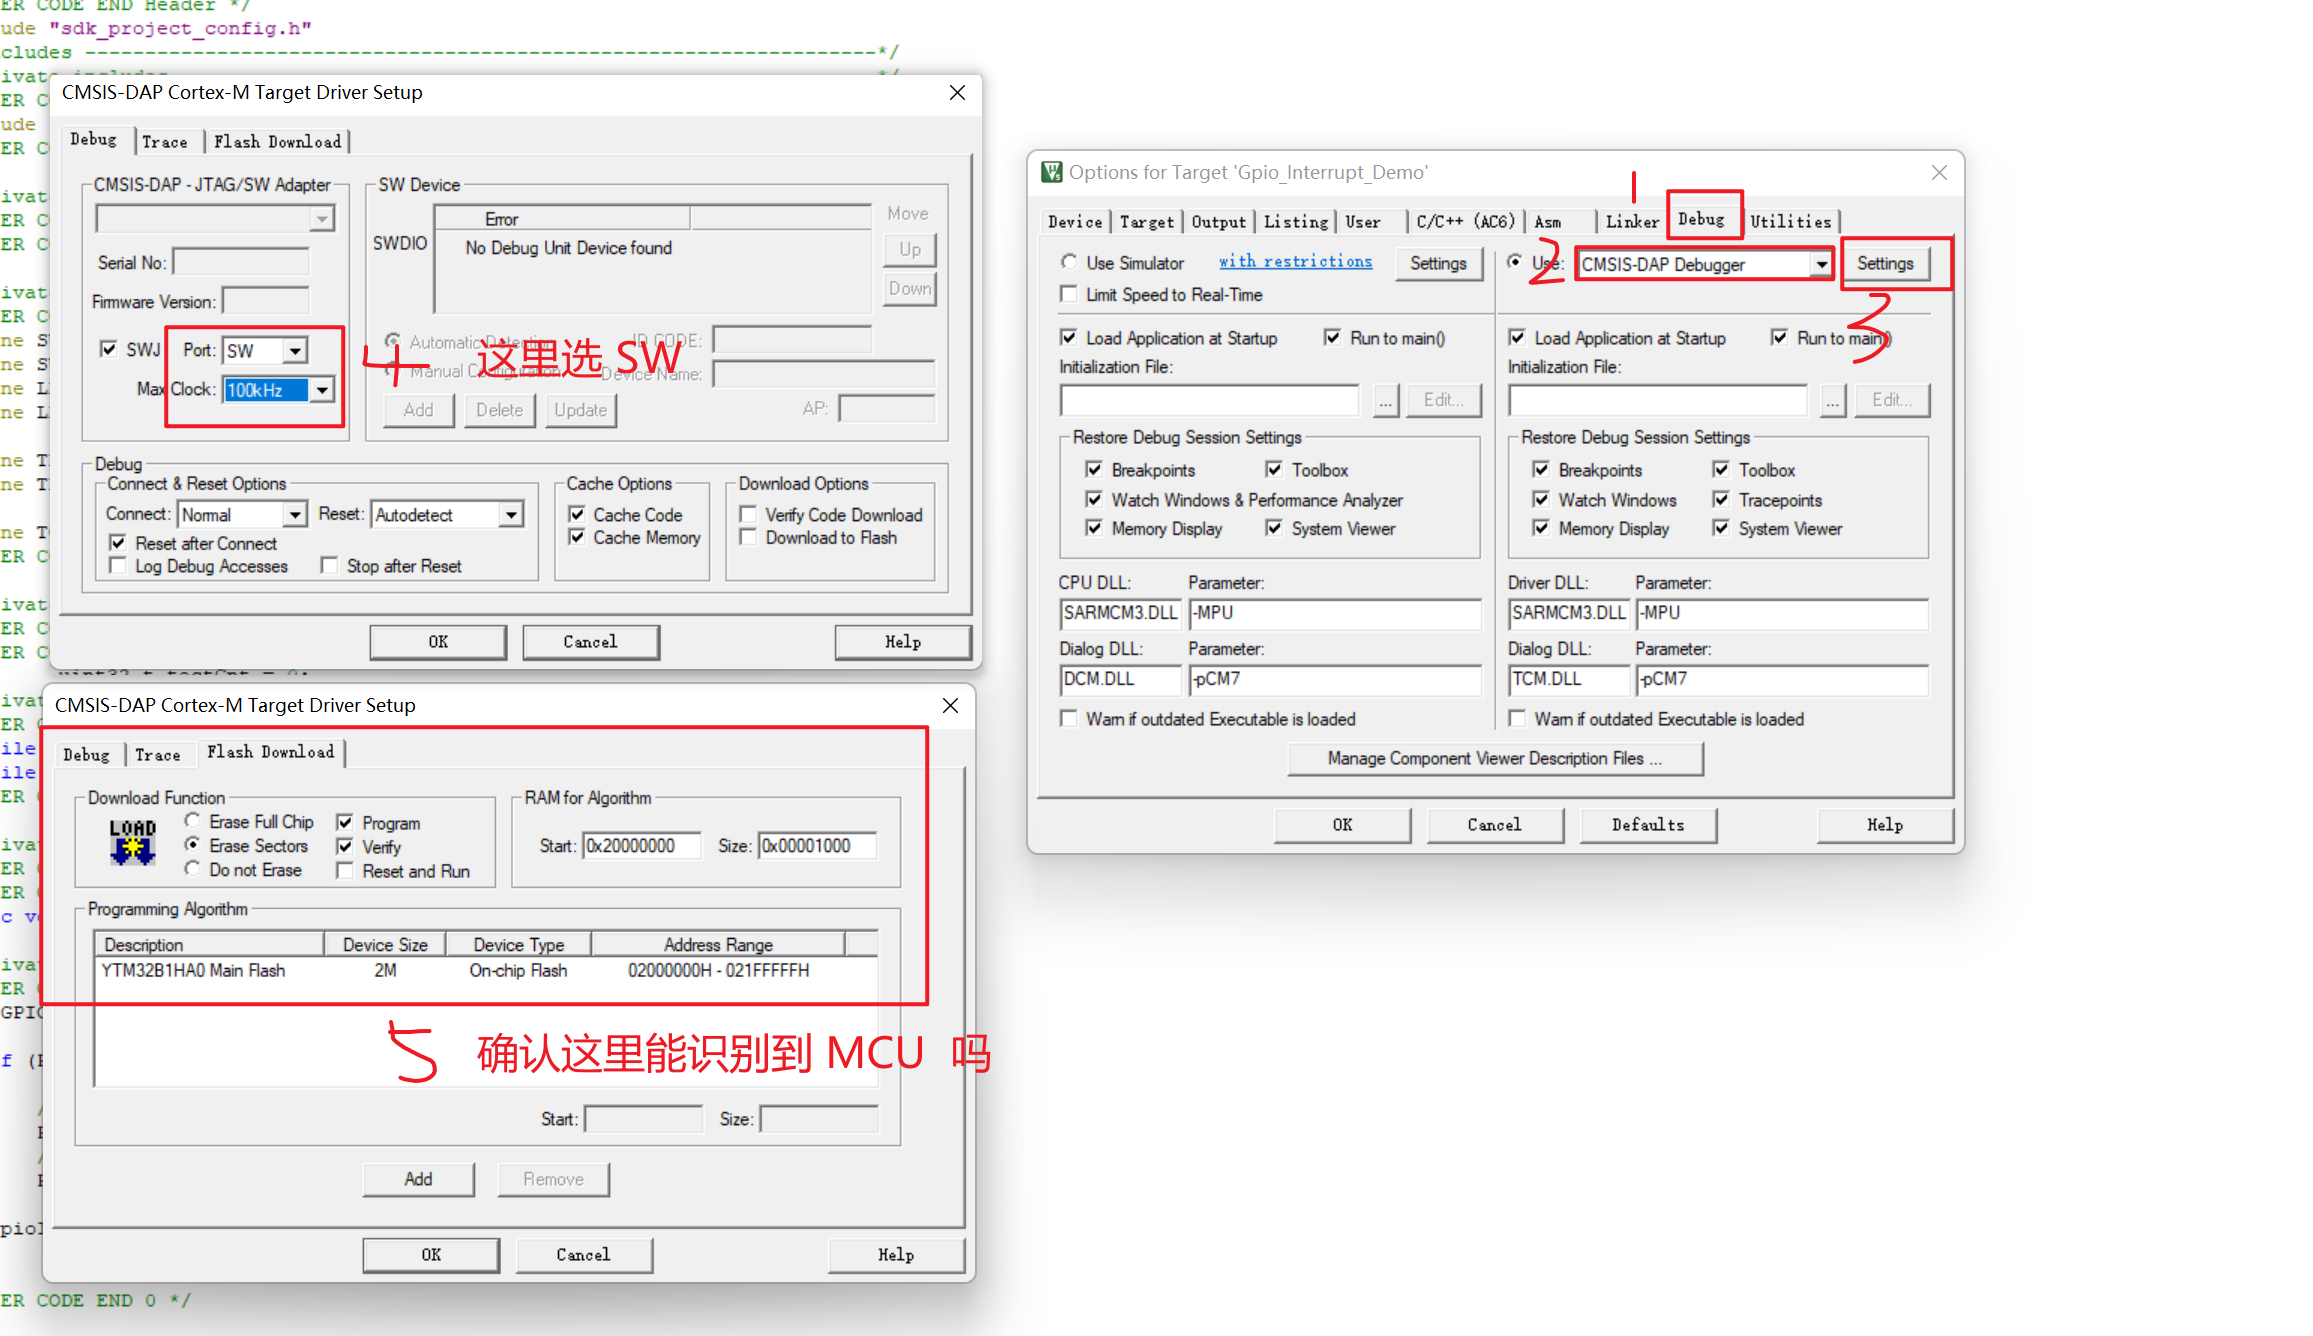The width and height of the screenshot is (2313, 1336).
Task: Click the RAM for Algorithm Start field
Action: pos(642,846)
